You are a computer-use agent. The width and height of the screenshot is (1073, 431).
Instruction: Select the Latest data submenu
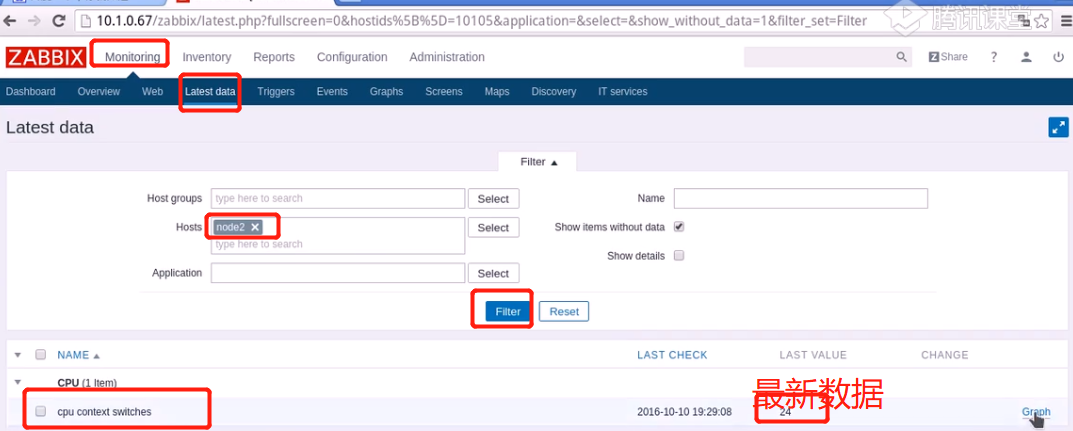point(210,92)
